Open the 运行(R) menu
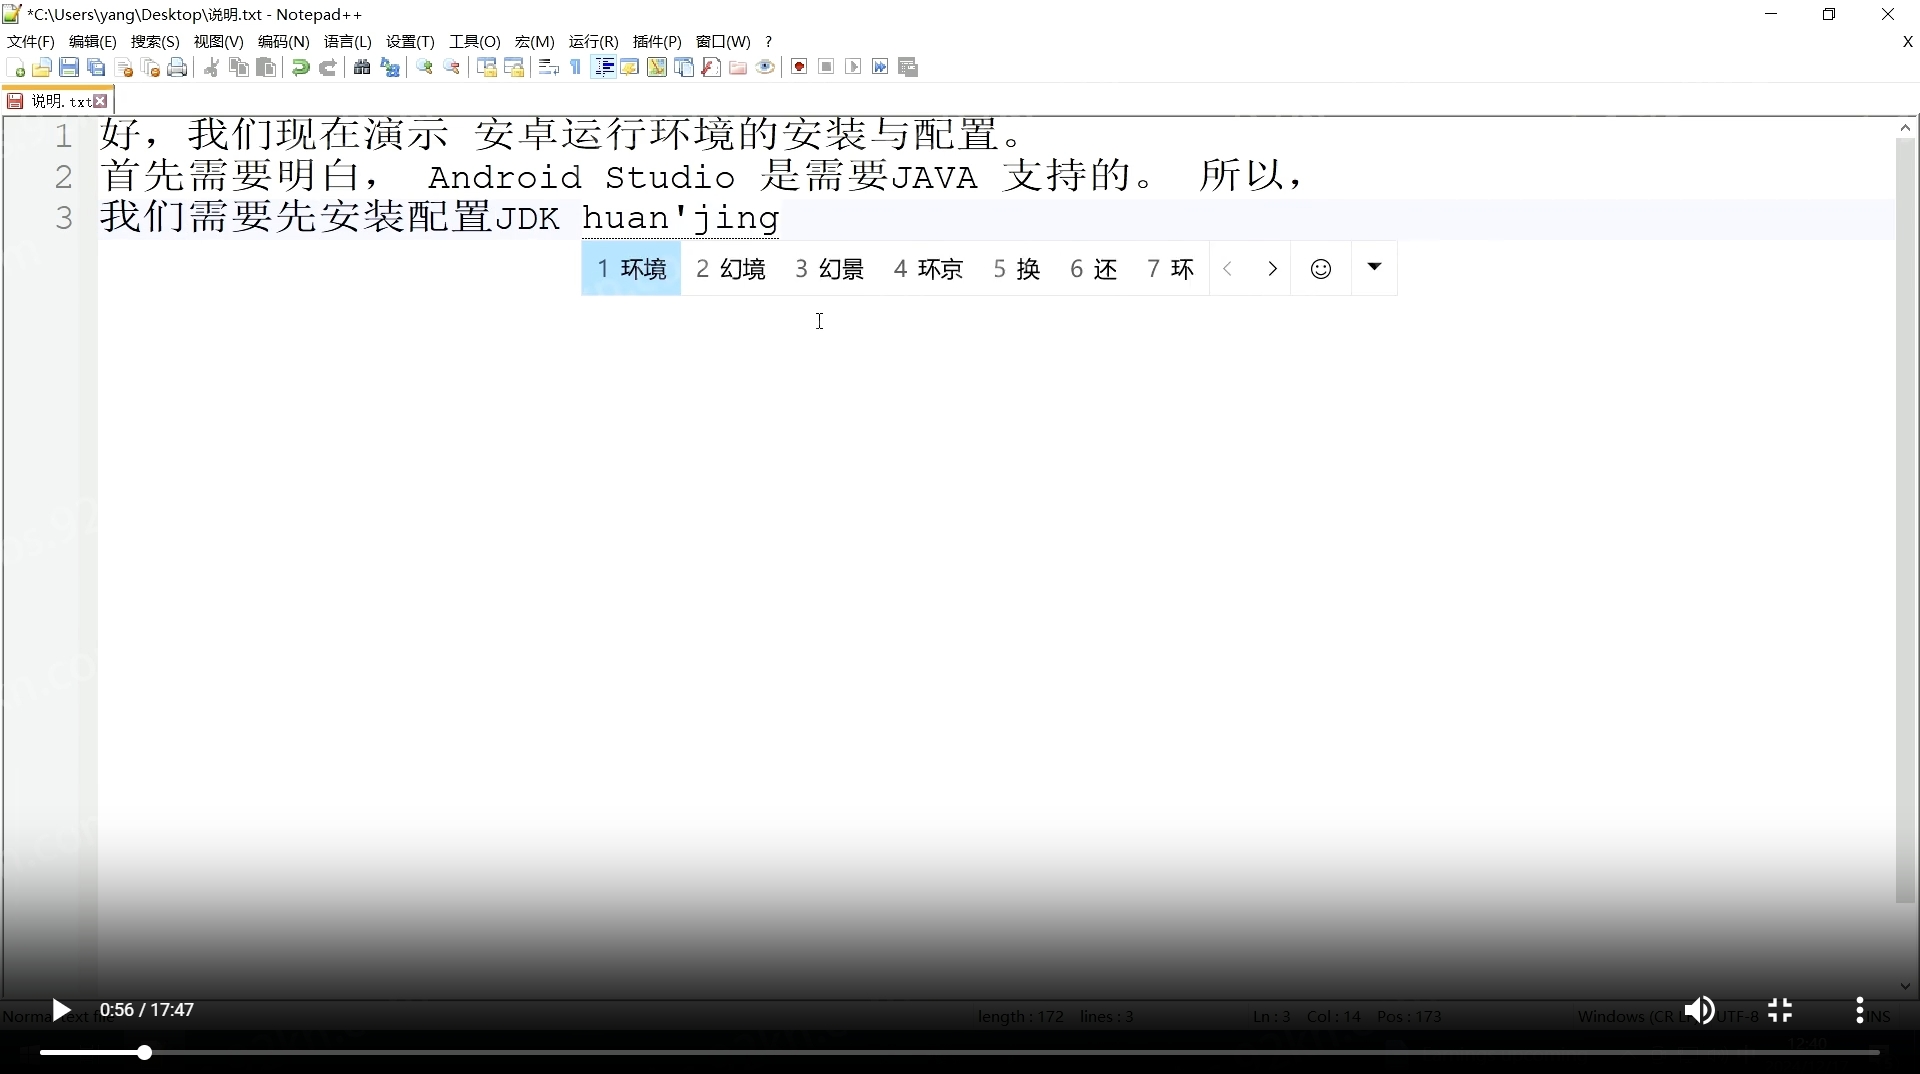 [594, 41]
